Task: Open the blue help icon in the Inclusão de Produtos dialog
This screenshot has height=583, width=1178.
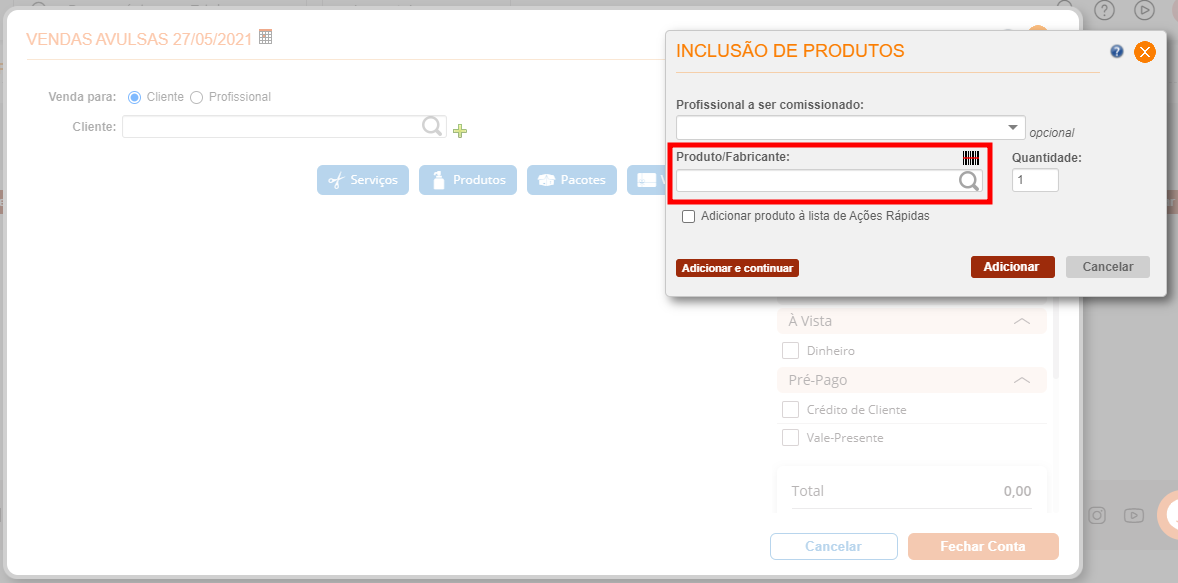Action: [1117, 52]
